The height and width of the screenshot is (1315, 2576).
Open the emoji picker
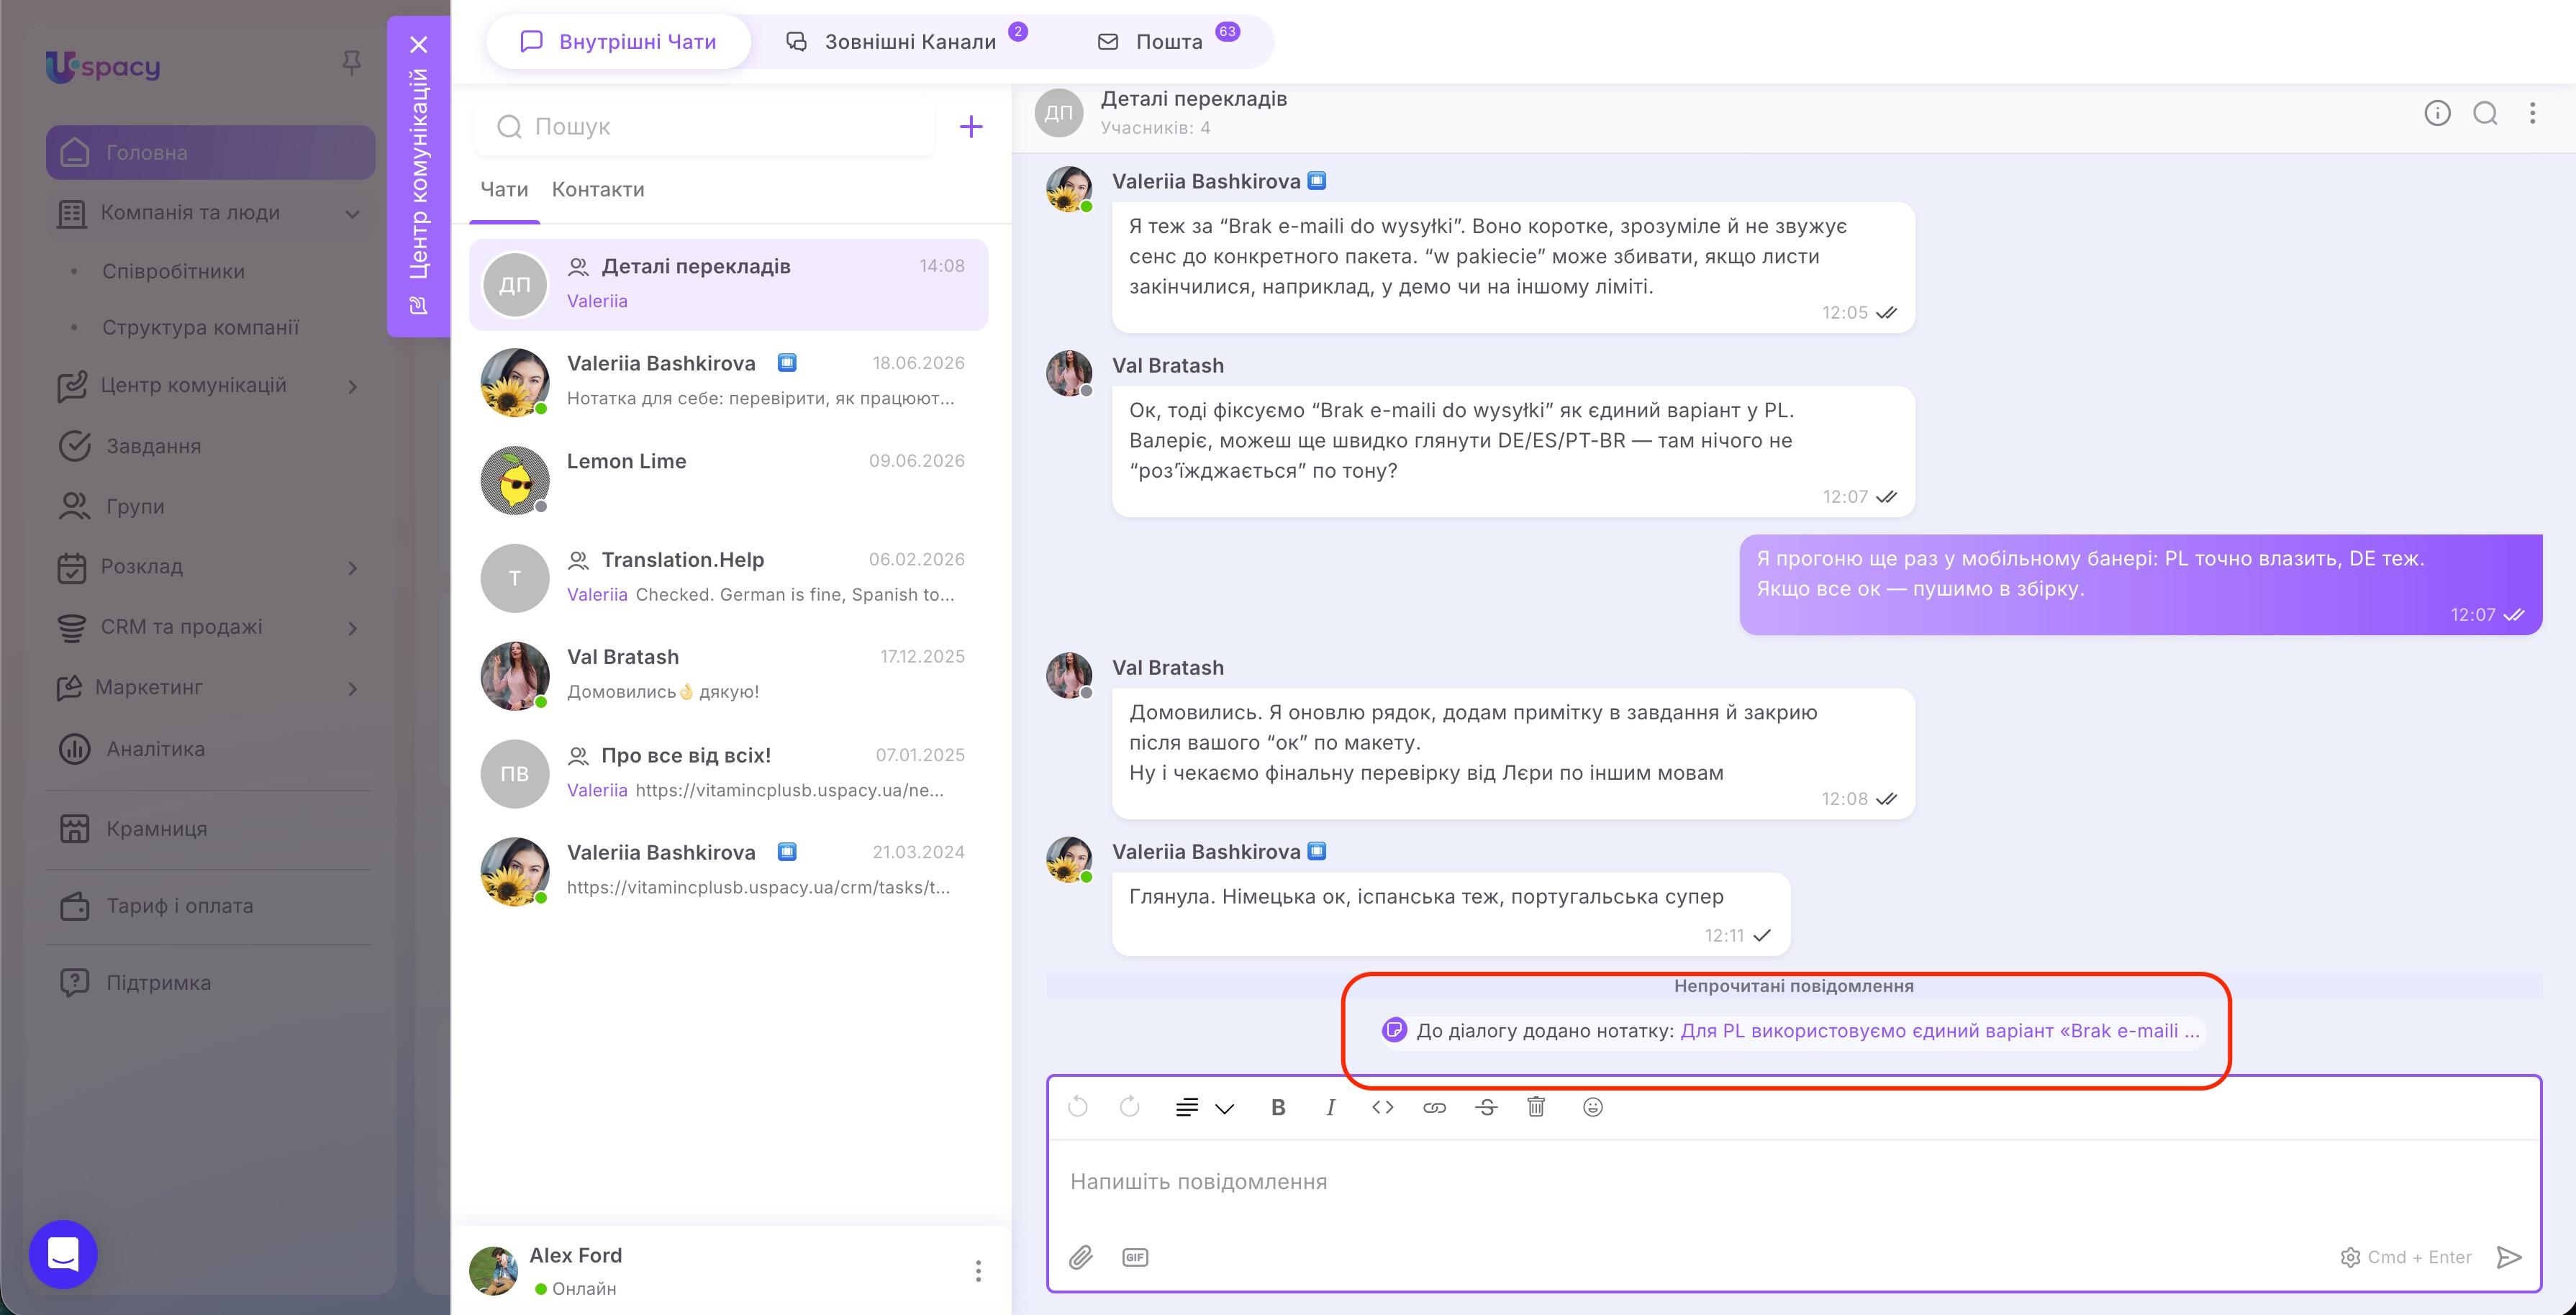pyautogui.click(x=1593, y=1107)
